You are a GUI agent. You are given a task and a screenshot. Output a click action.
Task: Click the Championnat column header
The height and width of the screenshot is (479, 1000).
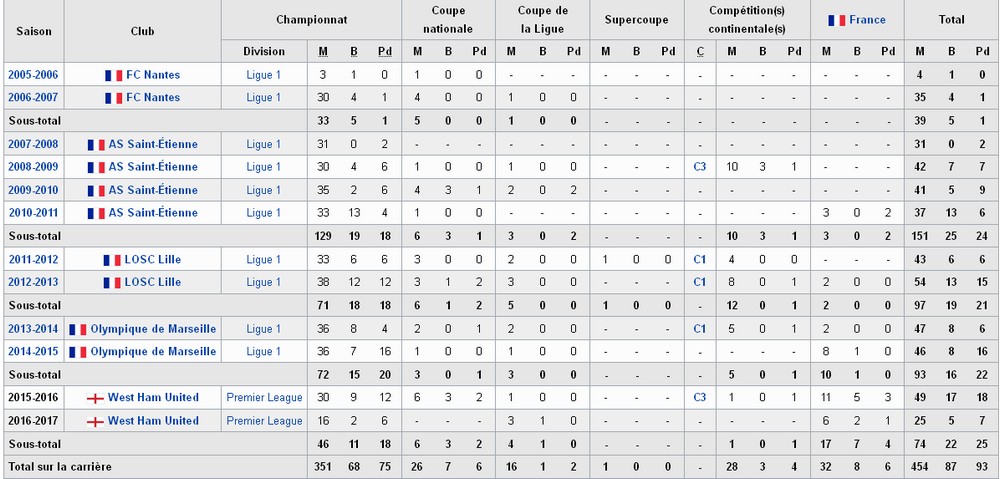pos(312,20)
